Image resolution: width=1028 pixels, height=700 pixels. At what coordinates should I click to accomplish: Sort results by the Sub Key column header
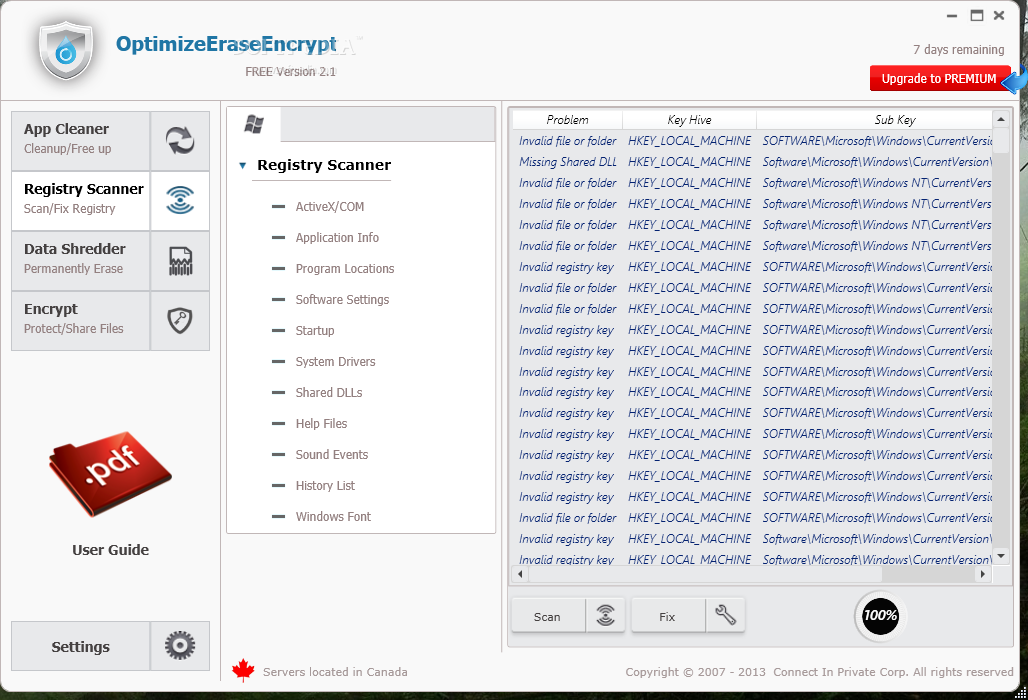point(875,120)
